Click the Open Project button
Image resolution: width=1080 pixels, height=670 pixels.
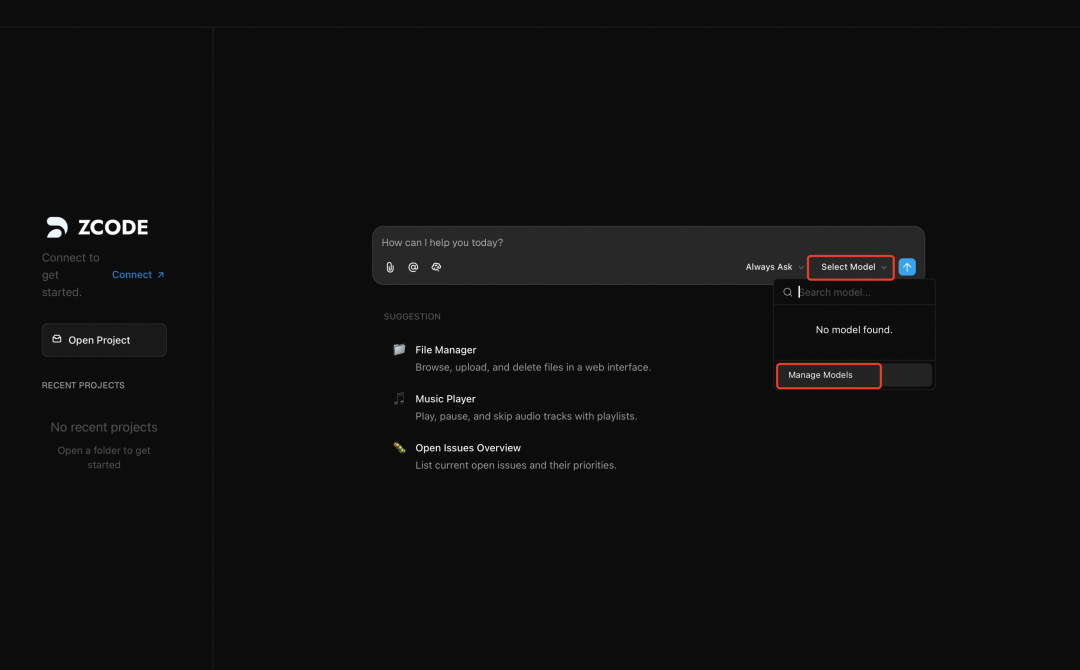(x=104, y=340)
